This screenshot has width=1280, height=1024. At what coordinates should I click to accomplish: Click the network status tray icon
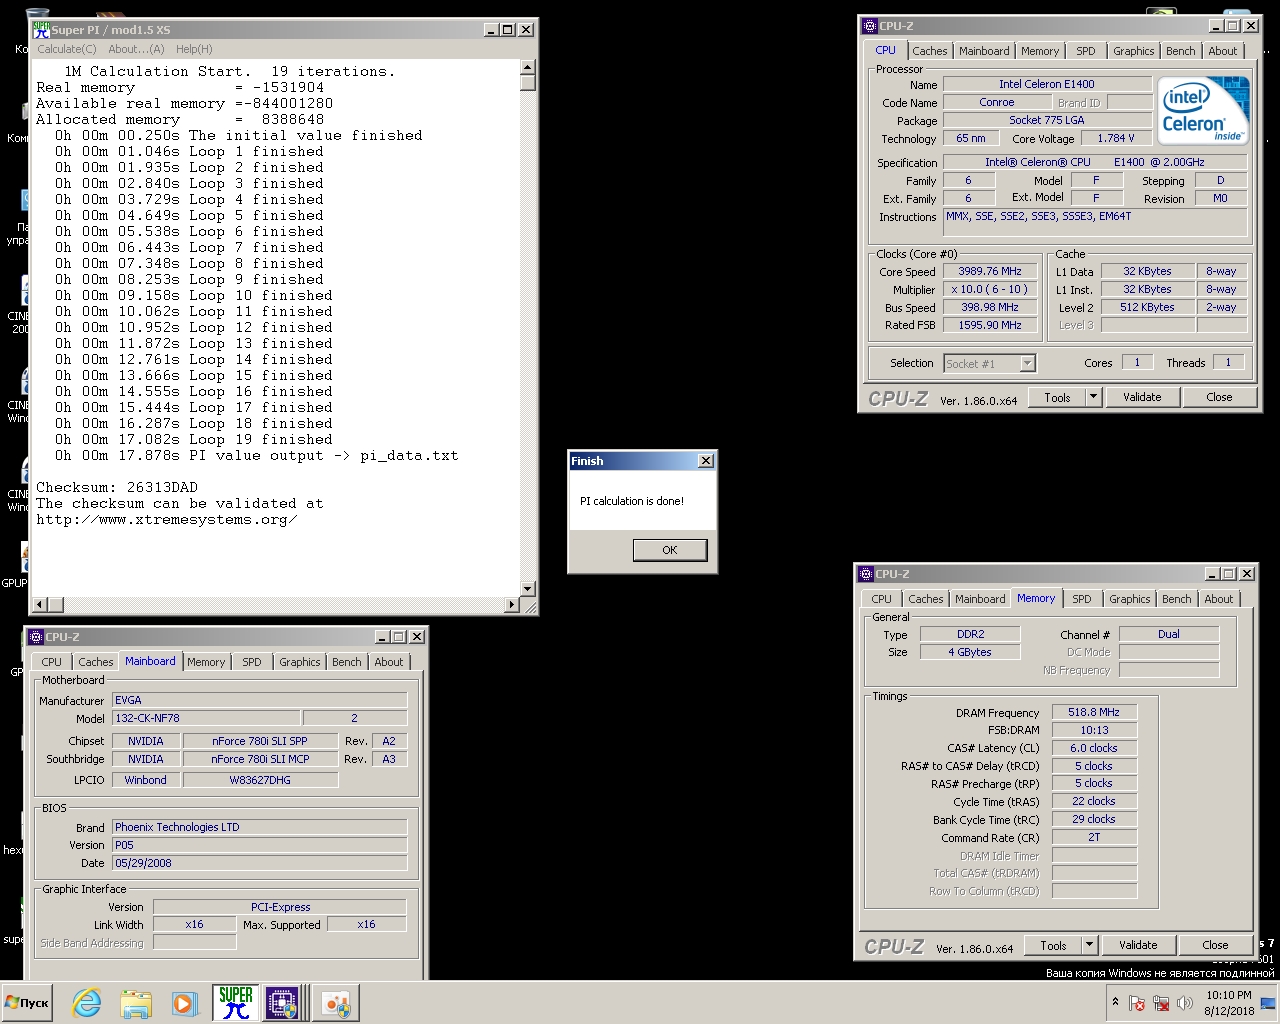[x=1161, y=1003]
